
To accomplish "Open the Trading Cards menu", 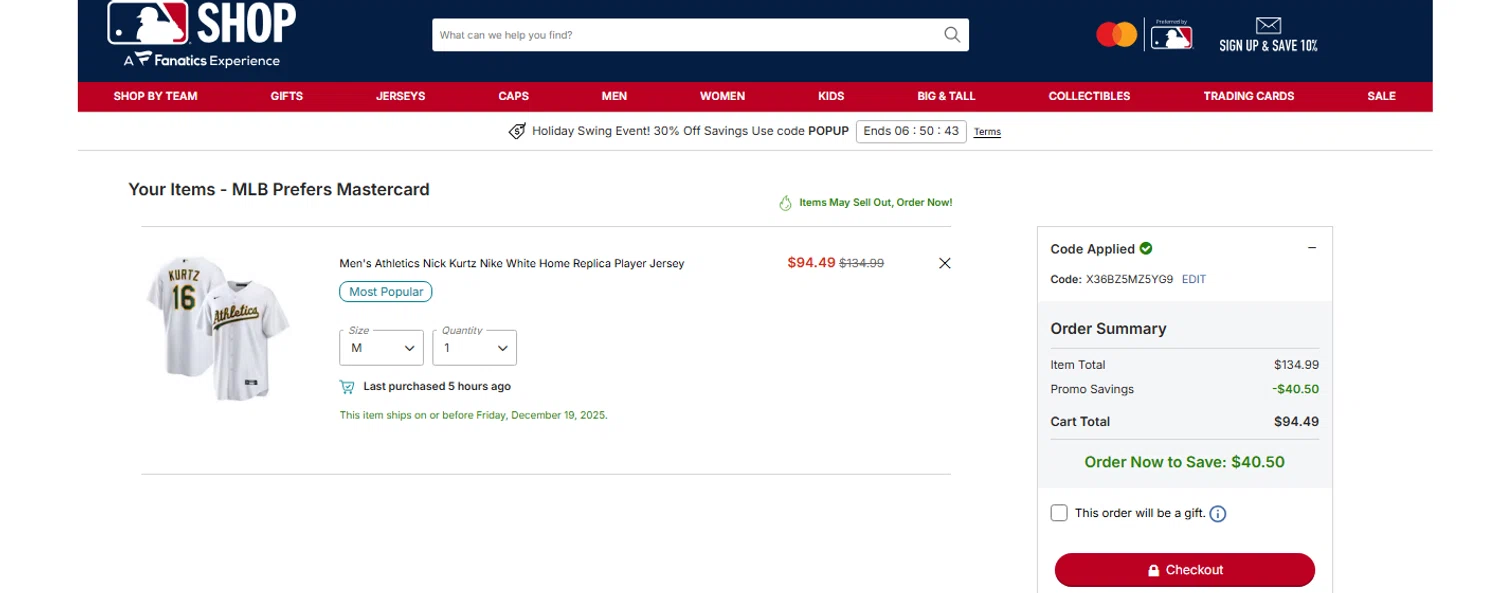I will click(1249, 96).
